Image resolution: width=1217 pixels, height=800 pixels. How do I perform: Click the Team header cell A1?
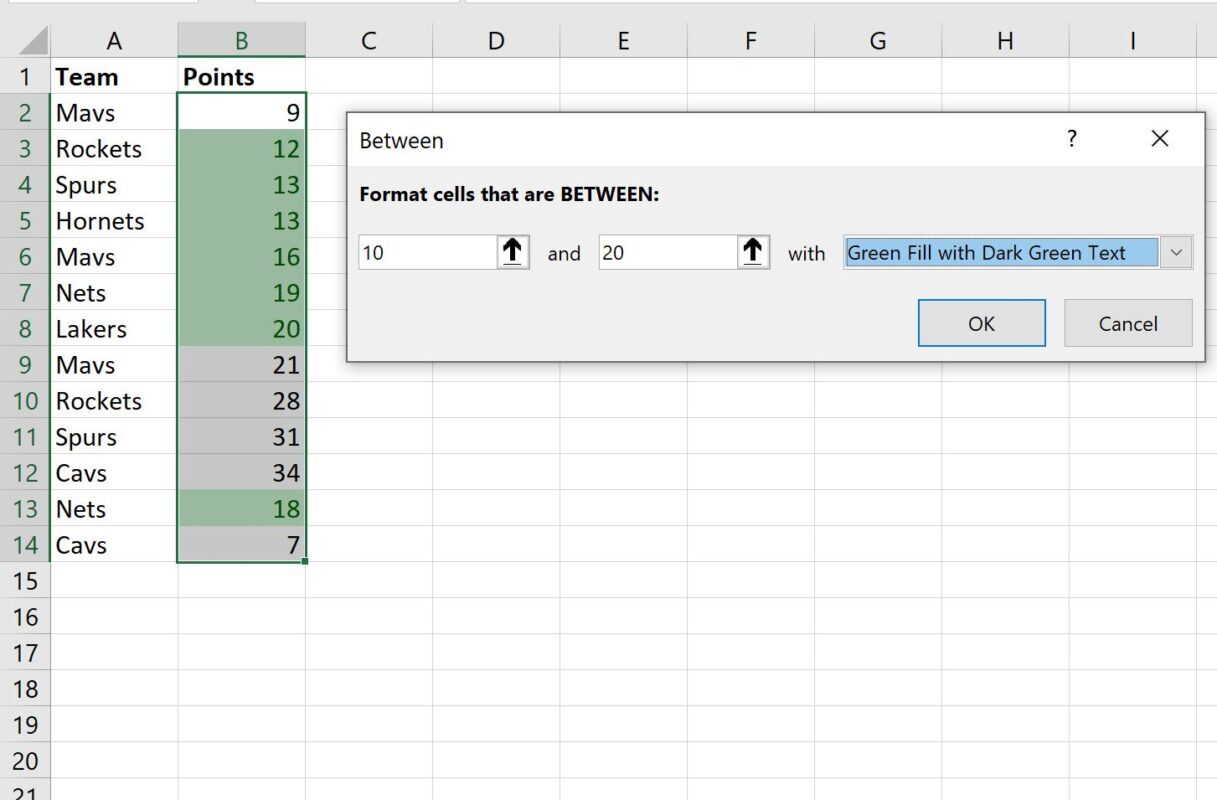pos(114,76)
